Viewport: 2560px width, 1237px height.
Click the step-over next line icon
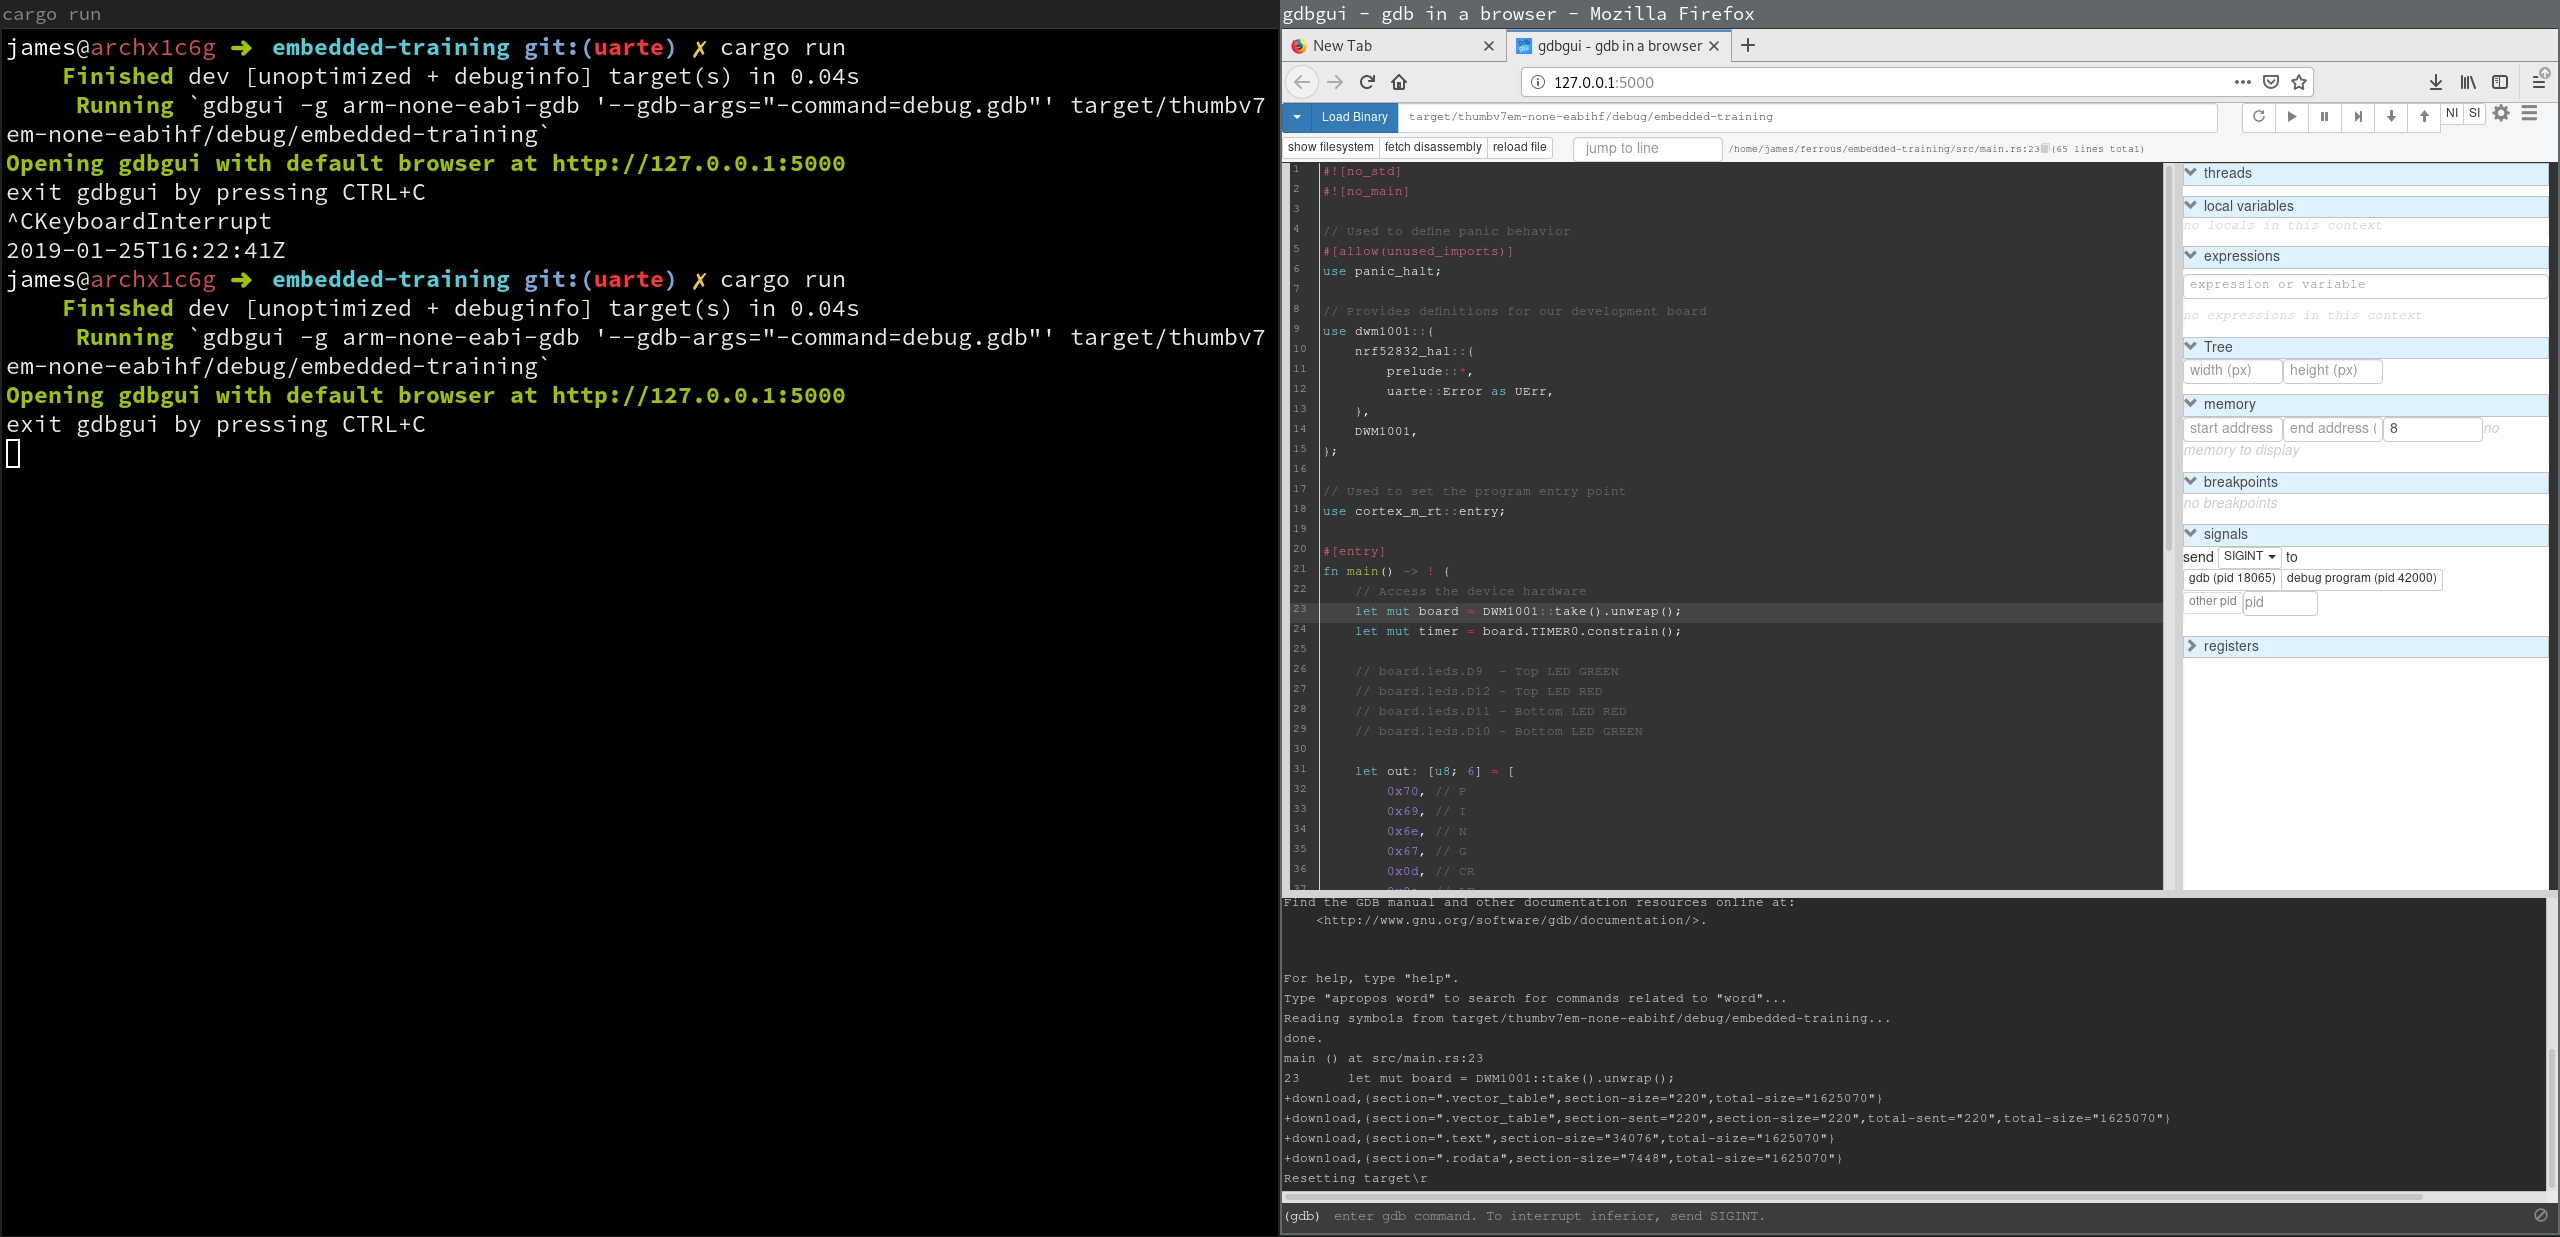(2357, 116)
